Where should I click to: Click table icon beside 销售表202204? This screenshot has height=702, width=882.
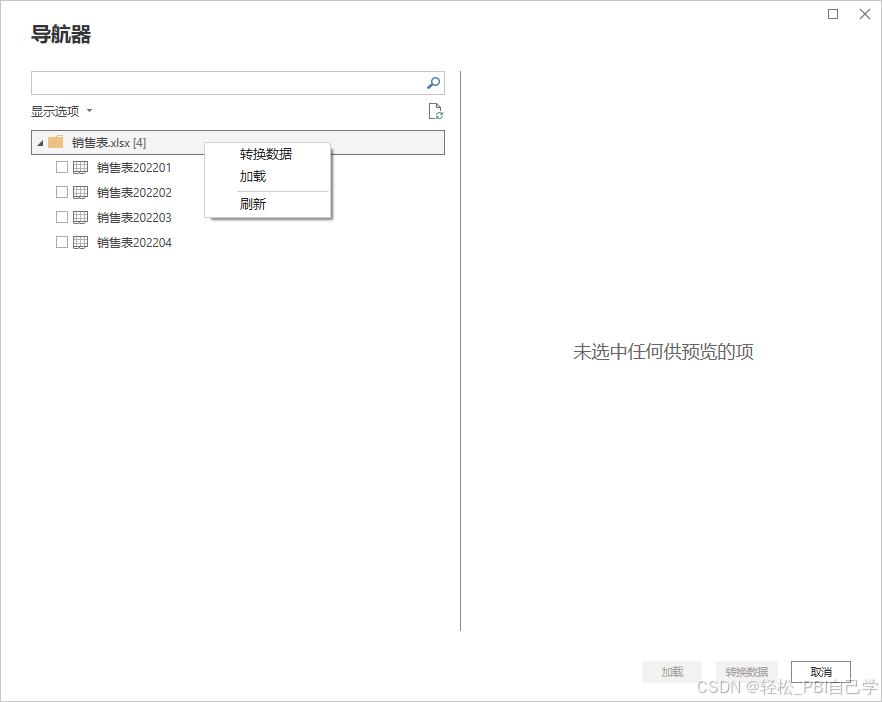click(80, 242)
